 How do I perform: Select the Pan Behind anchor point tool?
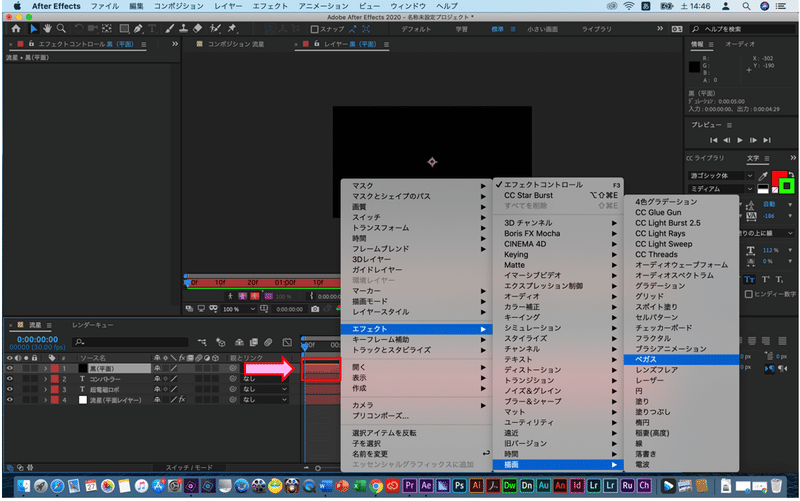107,29
